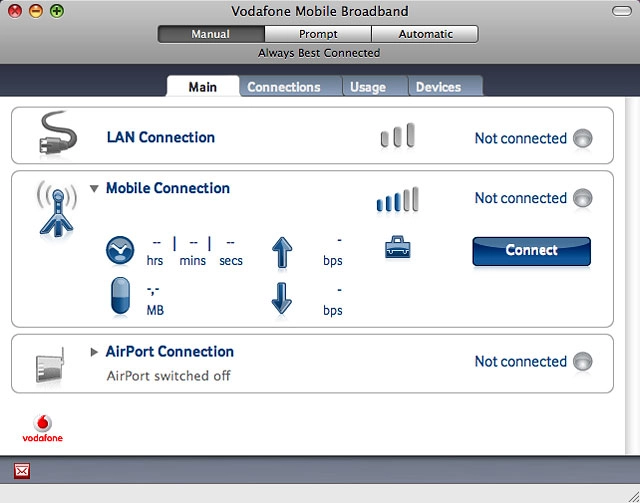Click the mobile signal strength bars
Screen dimensions: 640x503
click(x=397, y=200)
